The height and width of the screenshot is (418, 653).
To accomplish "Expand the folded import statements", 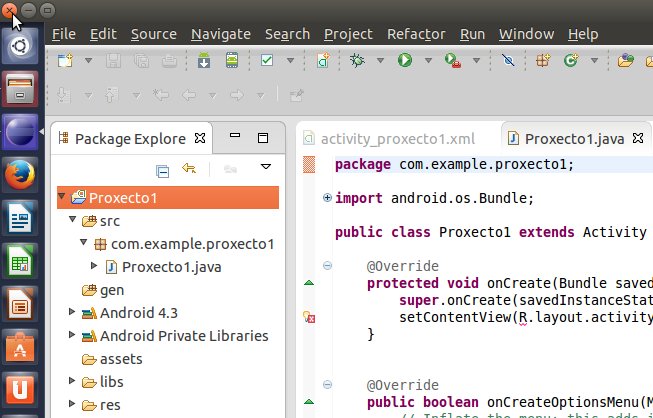I will tap(327, 198).
